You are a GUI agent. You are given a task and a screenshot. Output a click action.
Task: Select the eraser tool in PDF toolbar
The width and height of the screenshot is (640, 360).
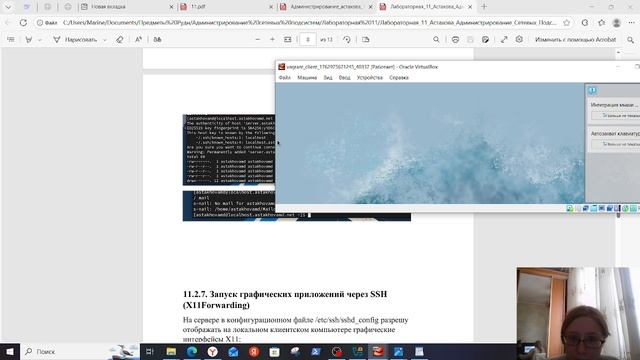click(x=120, y=40)
